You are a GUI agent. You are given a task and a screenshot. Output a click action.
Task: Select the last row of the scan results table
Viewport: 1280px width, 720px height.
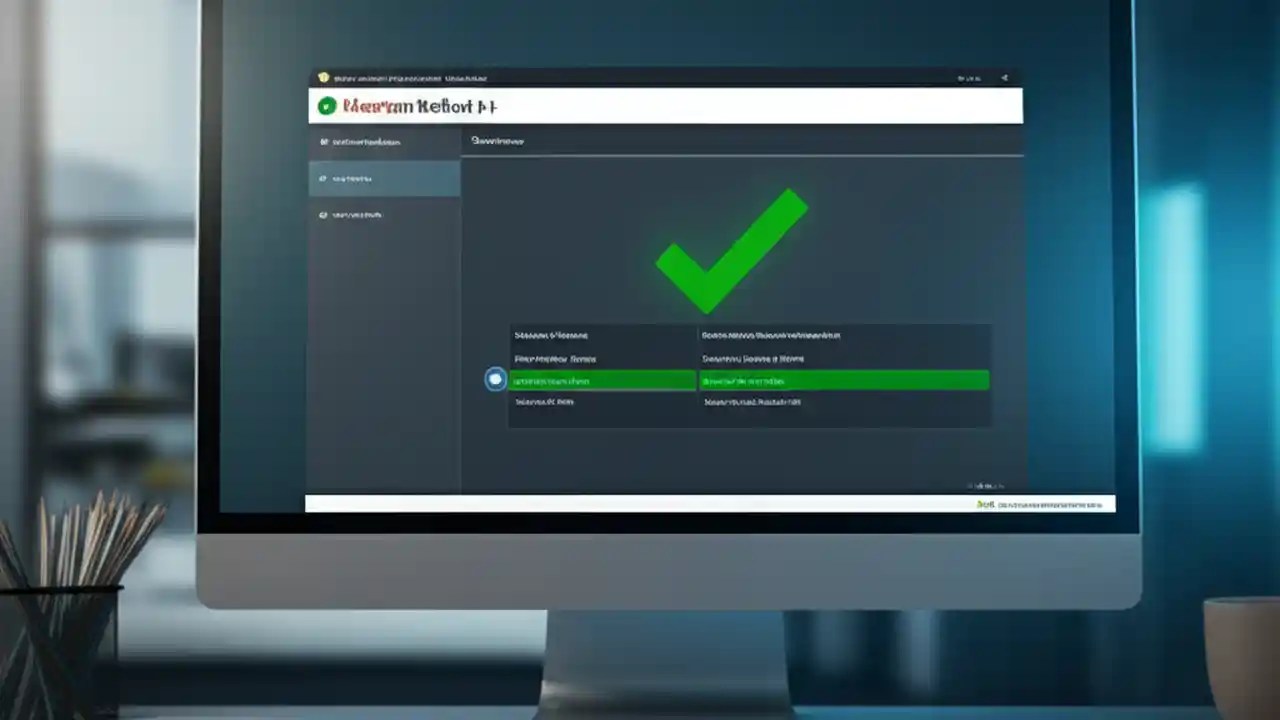click(x=745, y=401)
